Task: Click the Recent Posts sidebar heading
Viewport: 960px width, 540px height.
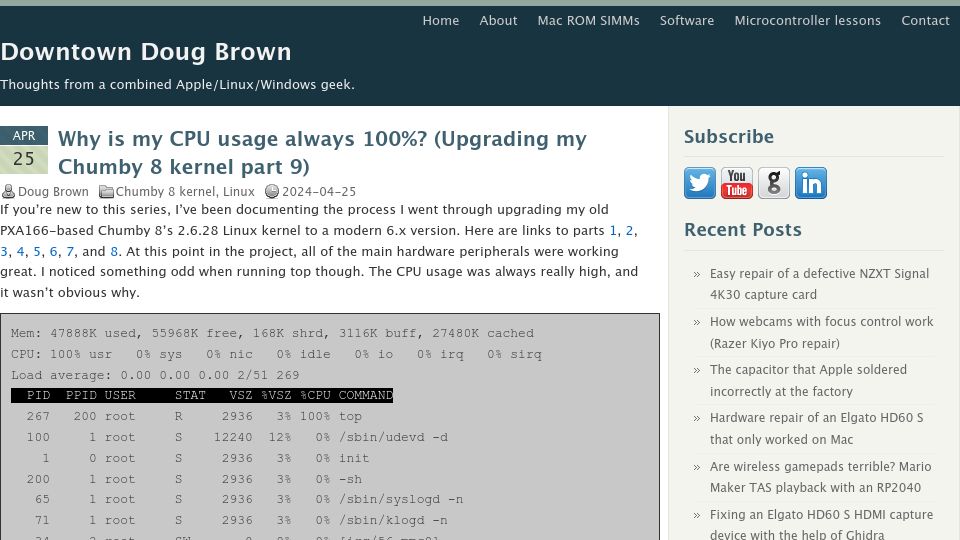Action: coord(743,230)
